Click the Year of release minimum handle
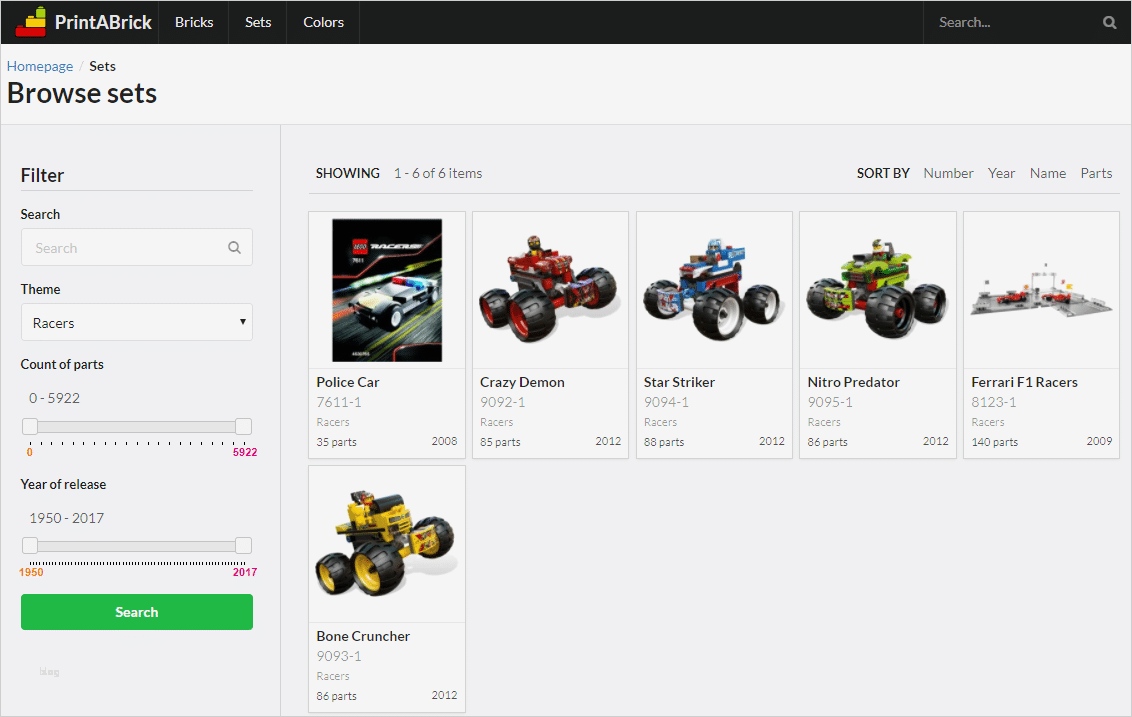The height and width of the screenshot is (717, 1132). coord(30,545)
